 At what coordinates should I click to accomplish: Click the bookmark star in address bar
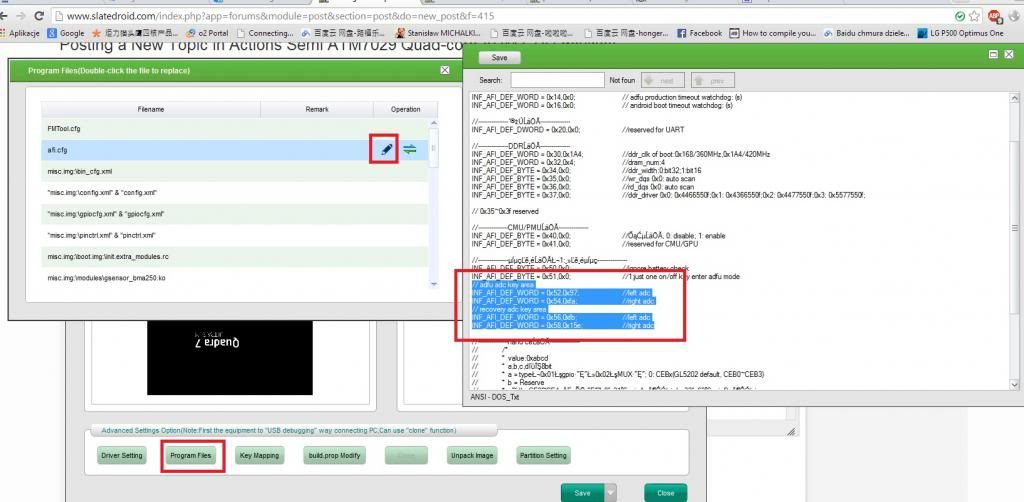pyautogui.click(x=974, y=16)
